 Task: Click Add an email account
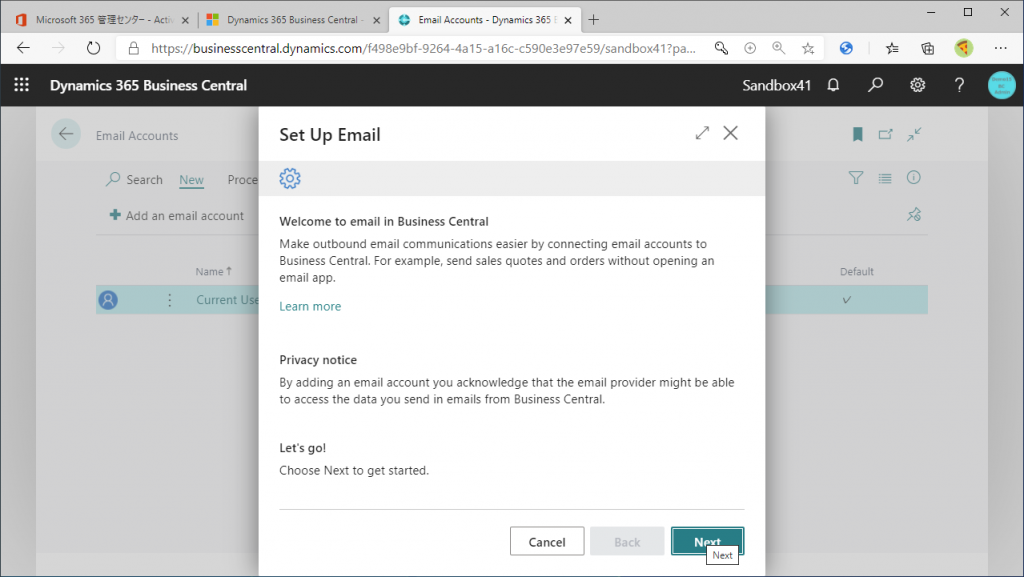pyautogui.click(x=176, y=215)
